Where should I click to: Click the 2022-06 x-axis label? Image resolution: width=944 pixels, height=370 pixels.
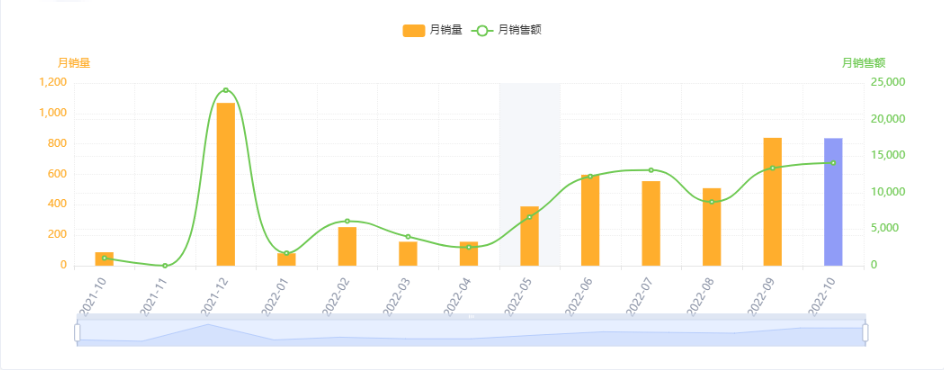[579, 296]
